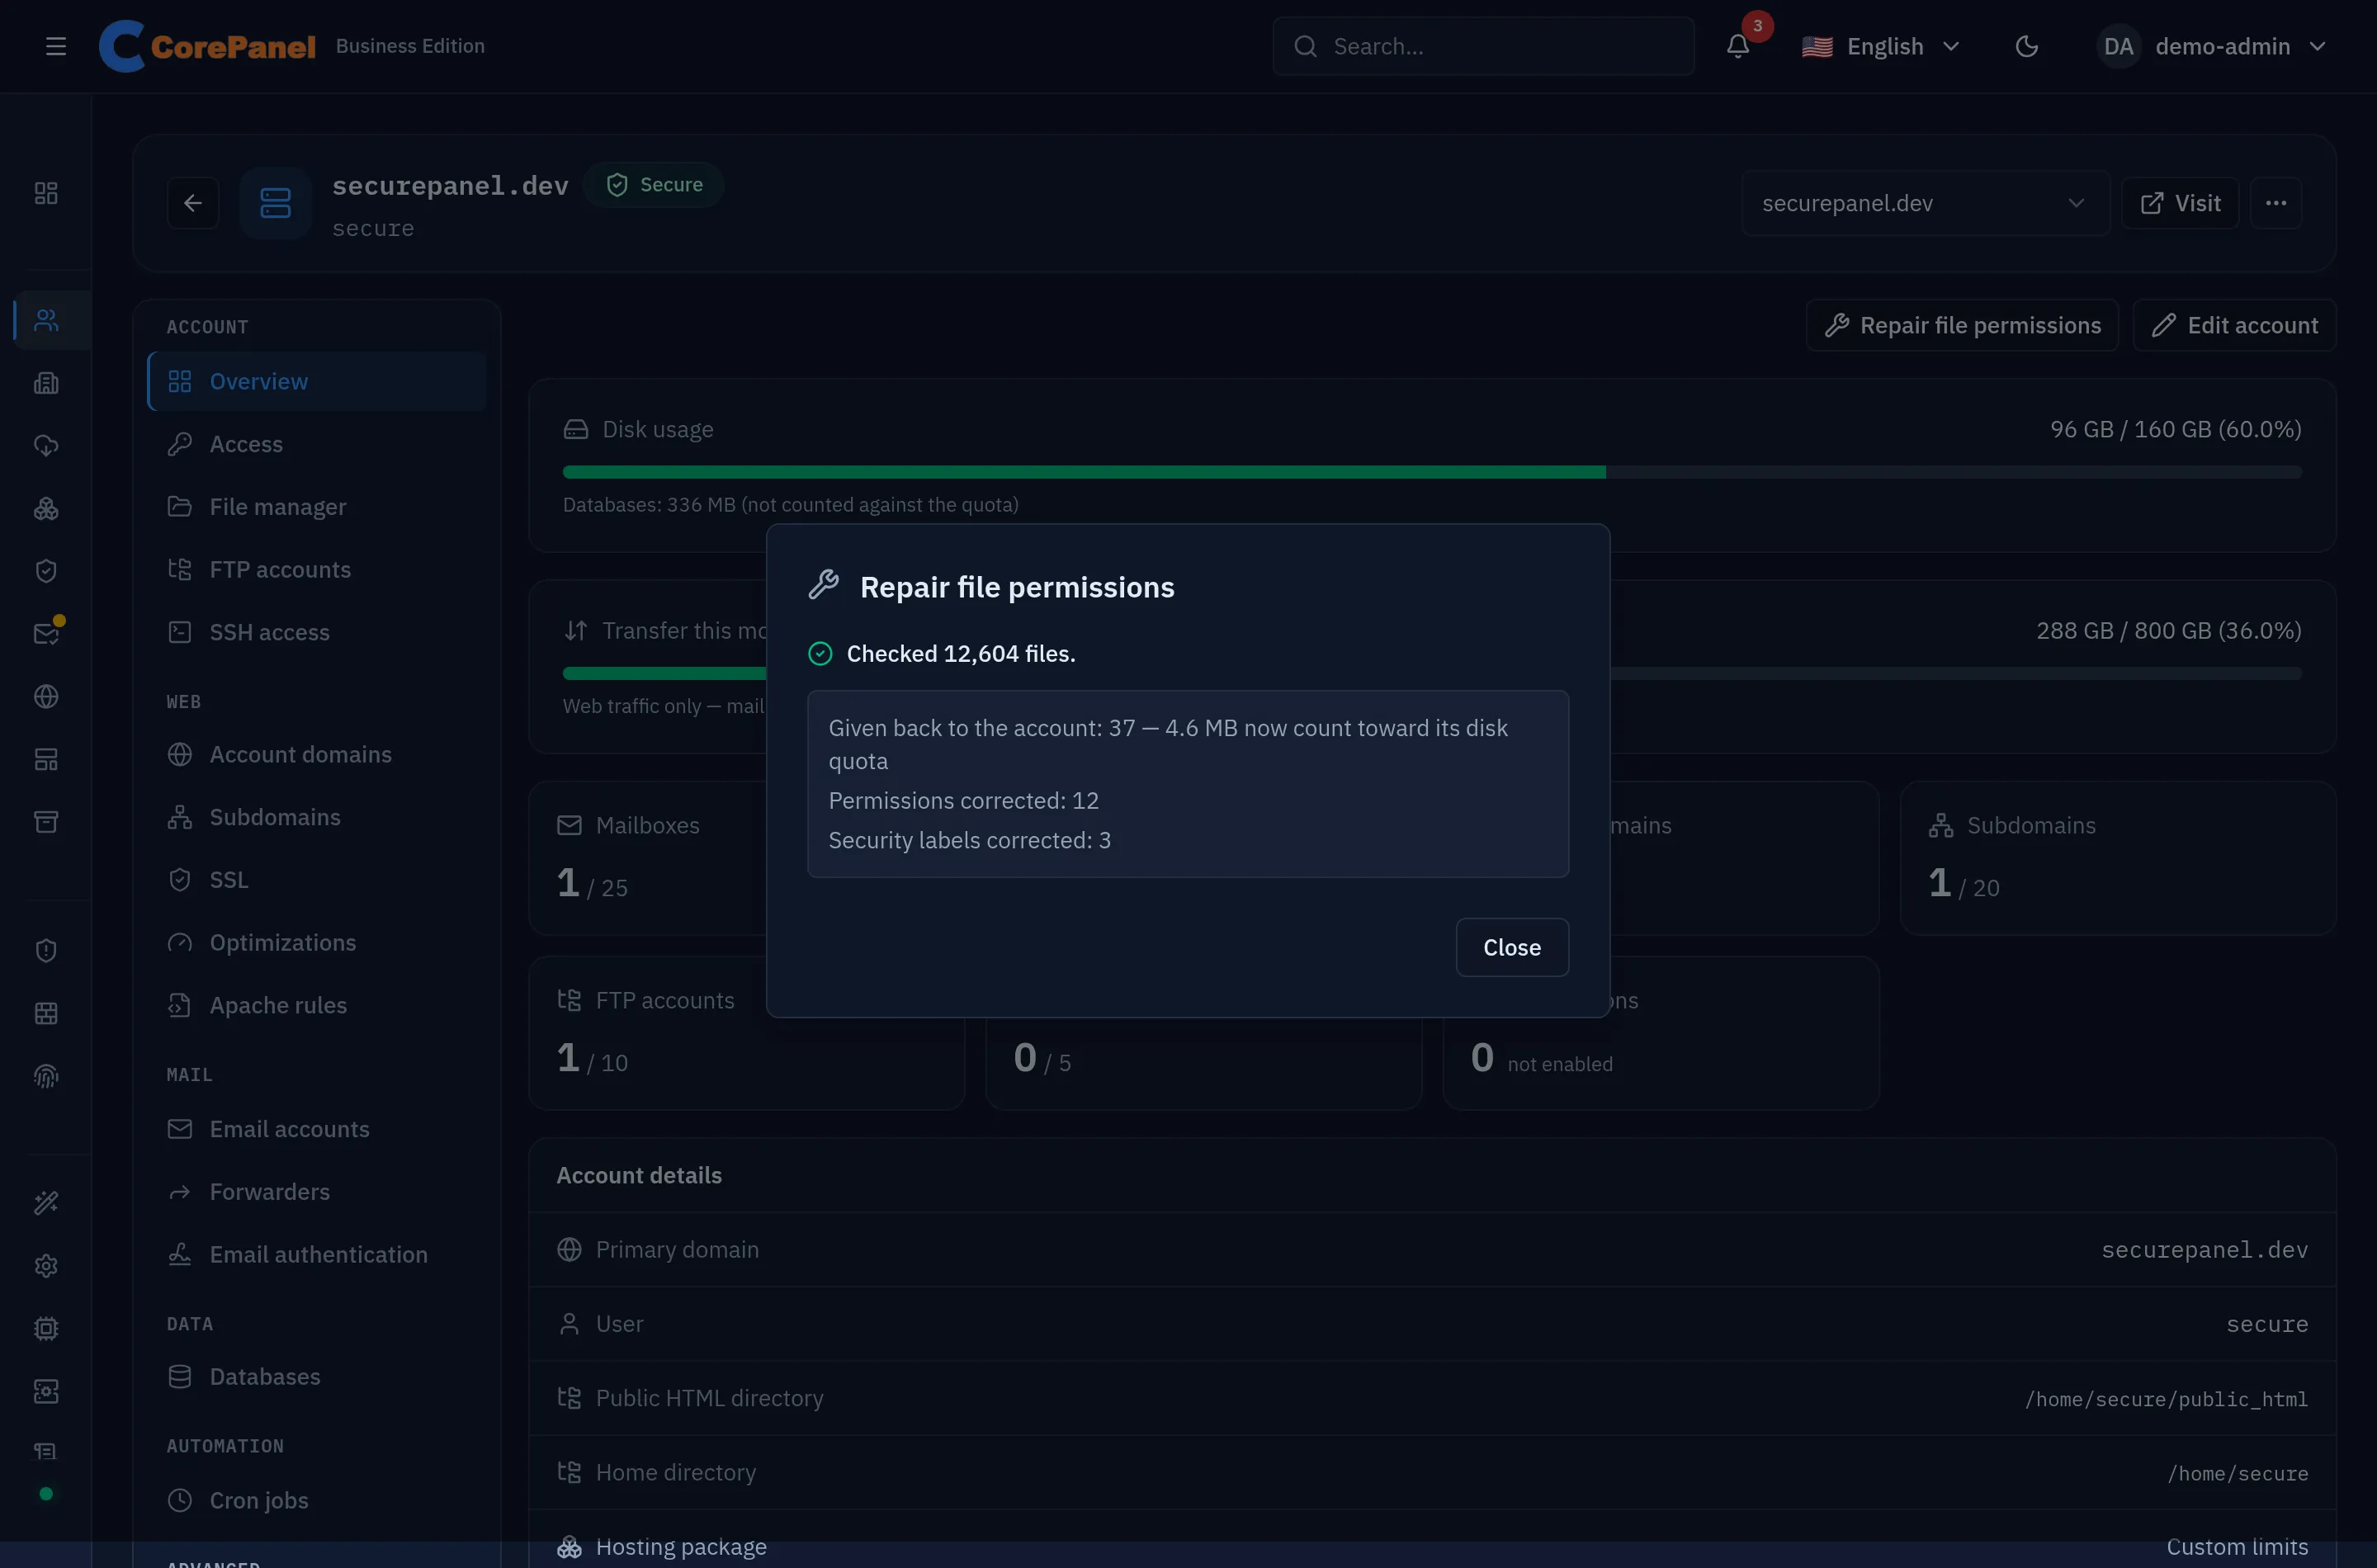Click the Repair file permissions button
This screenshot has height=1568, width=2377.
click(1961, 325)
